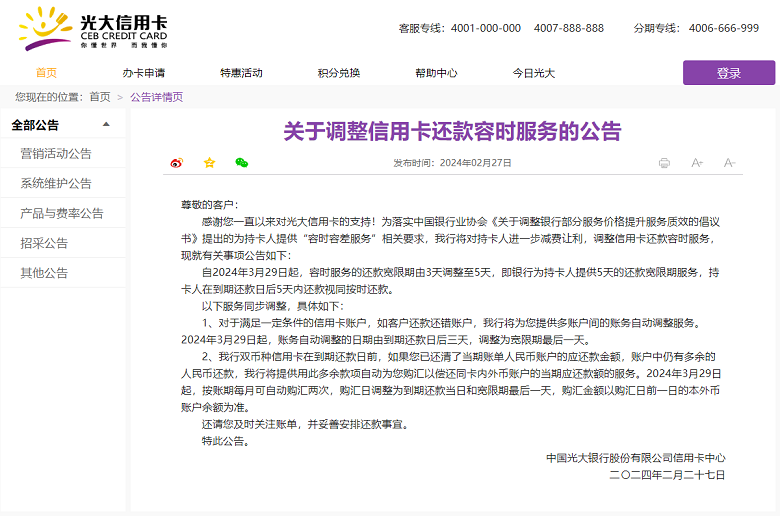The height and width of the screenshot is (516, 780).
Task: Click publish date 2024年02月27日
Action: pos(476,163)
